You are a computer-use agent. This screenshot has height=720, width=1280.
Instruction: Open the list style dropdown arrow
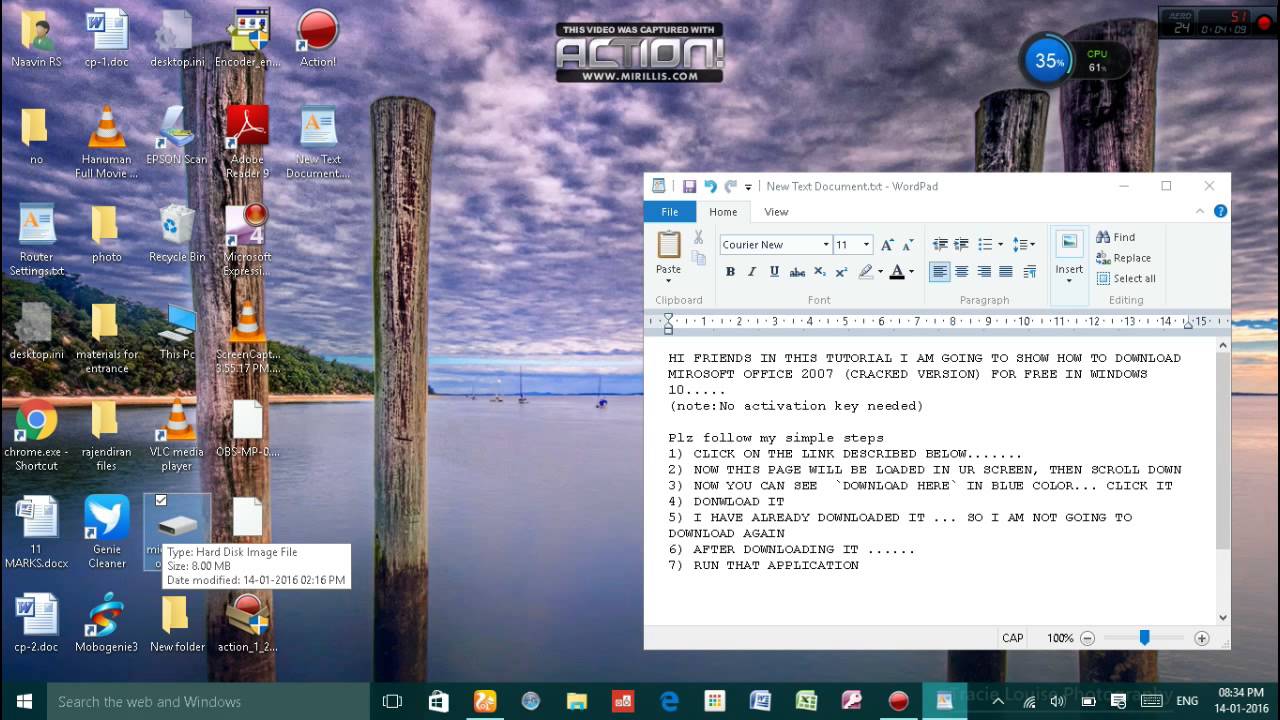tap(1000, 244)
